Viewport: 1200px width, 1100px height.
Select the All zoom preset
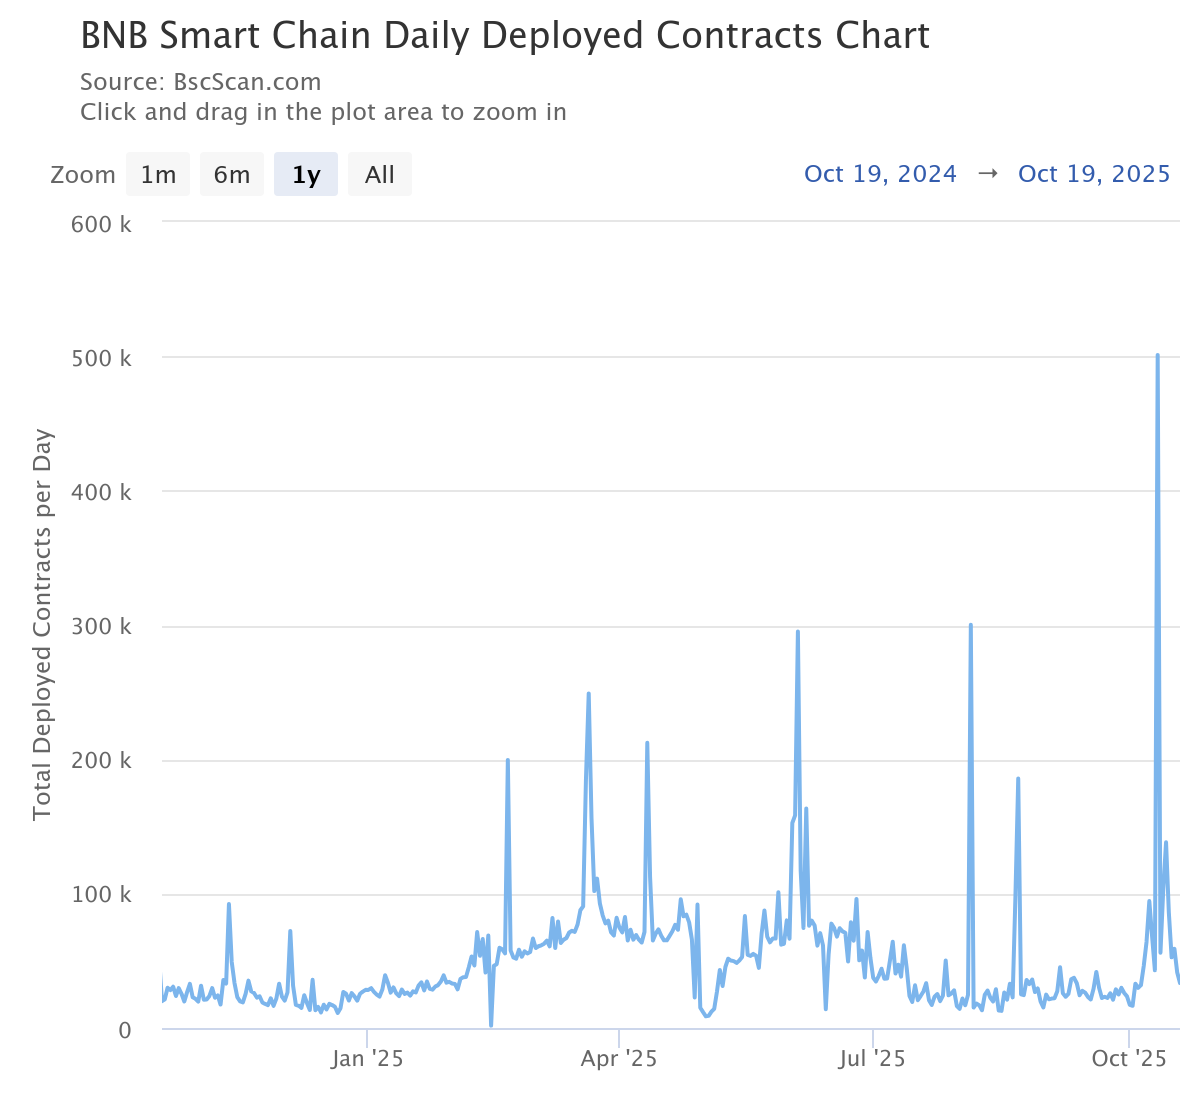click(379, 173)
